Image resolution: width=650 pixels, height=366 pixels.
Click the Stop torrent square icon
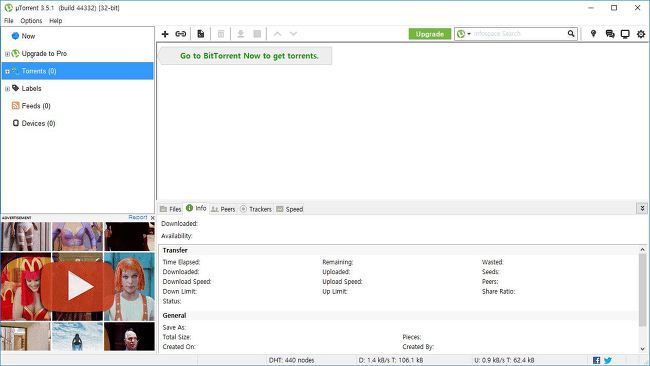257,34
